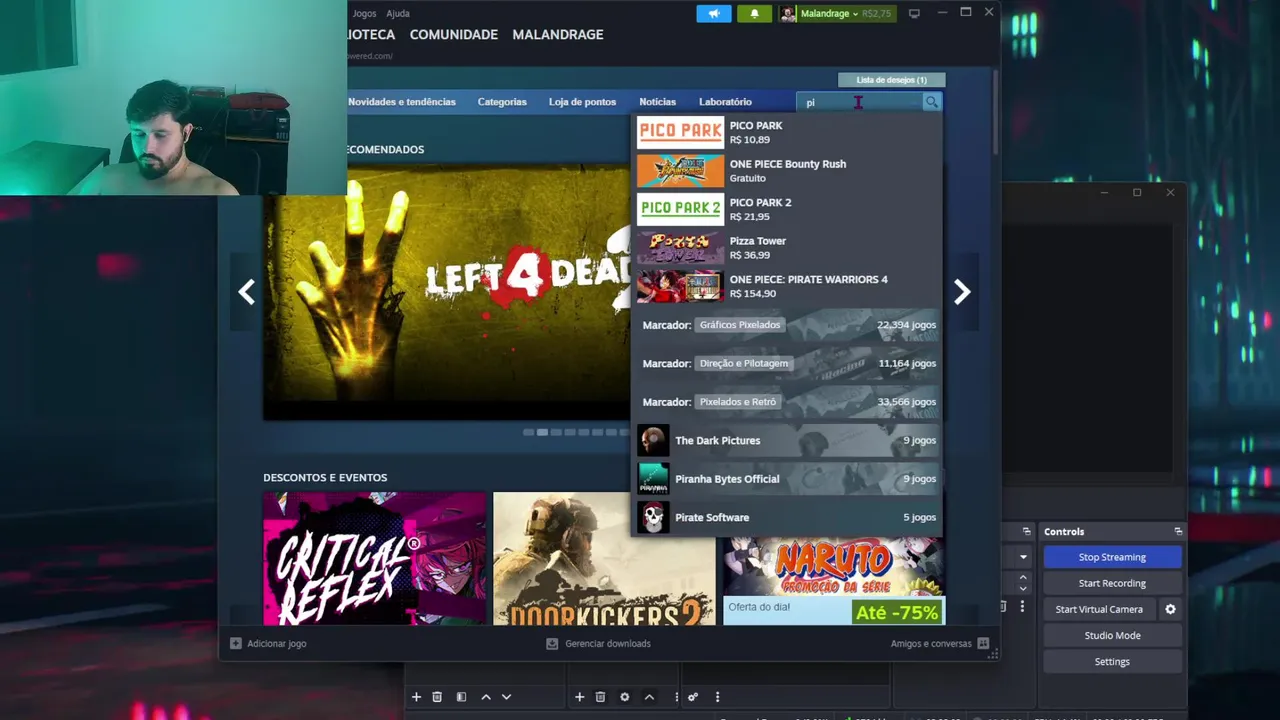The height and width of the screenshot is (720, 1280).
Task: Remove scene with OBS trash icon
Action: (x=437, y=697)
